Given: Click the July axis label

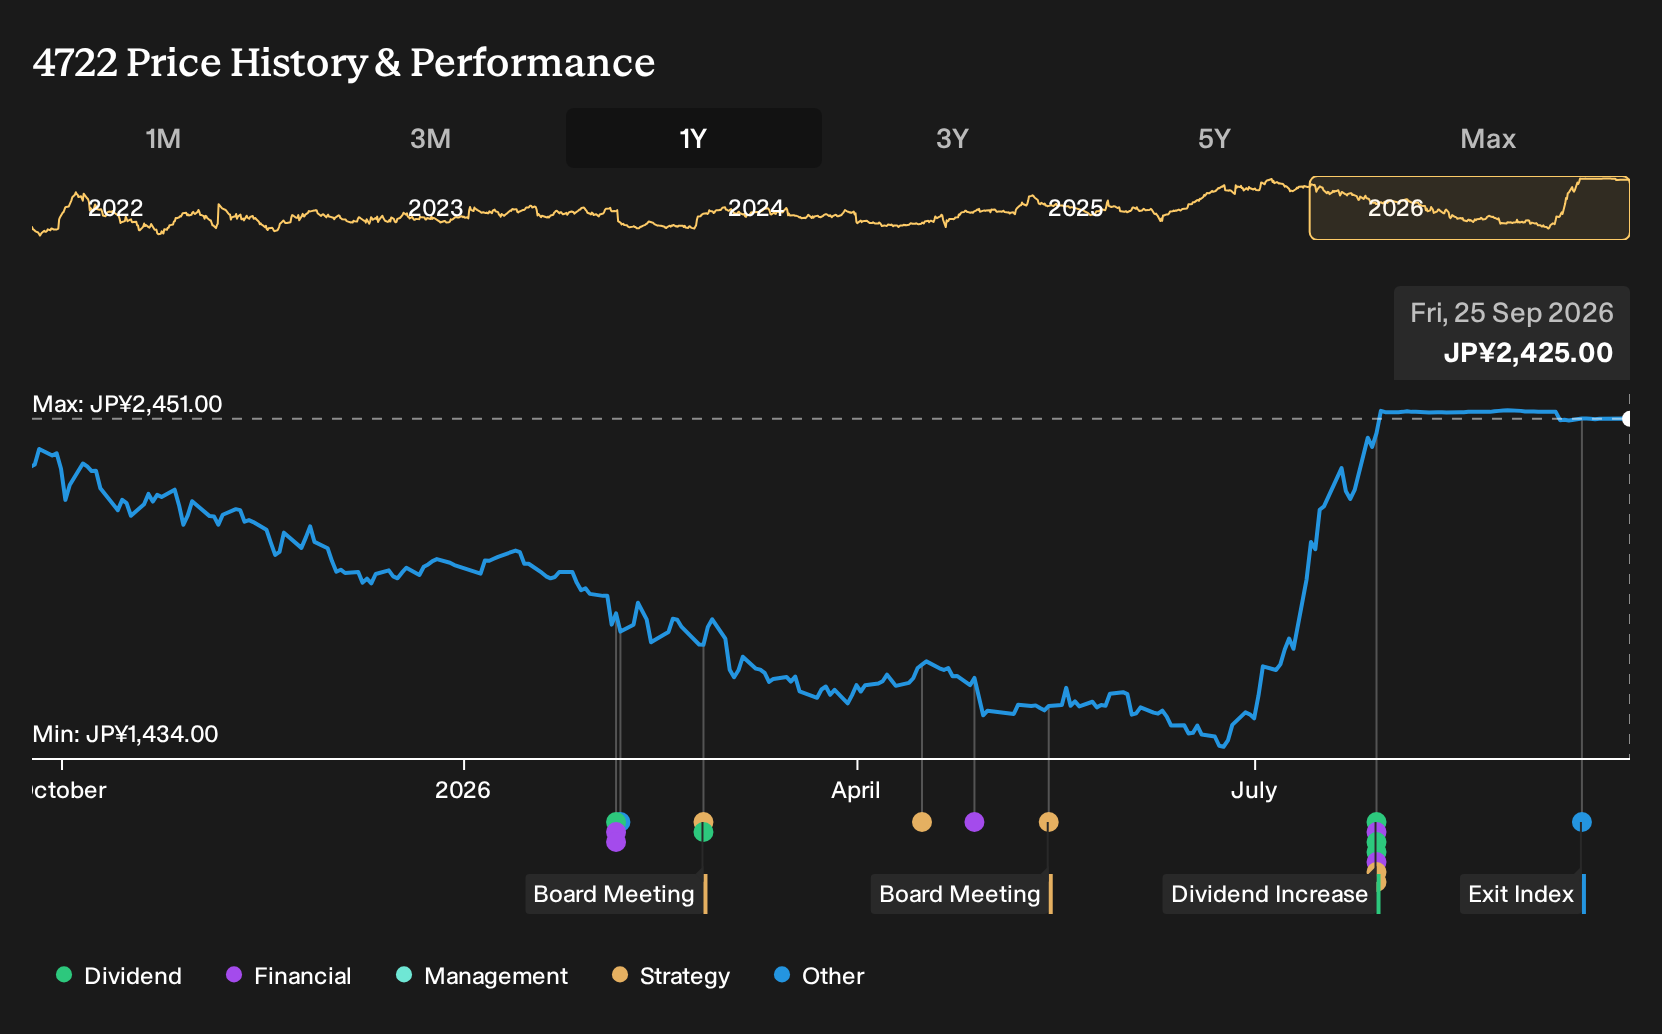Looking at the screenshot, I should tap(1254, 790).
